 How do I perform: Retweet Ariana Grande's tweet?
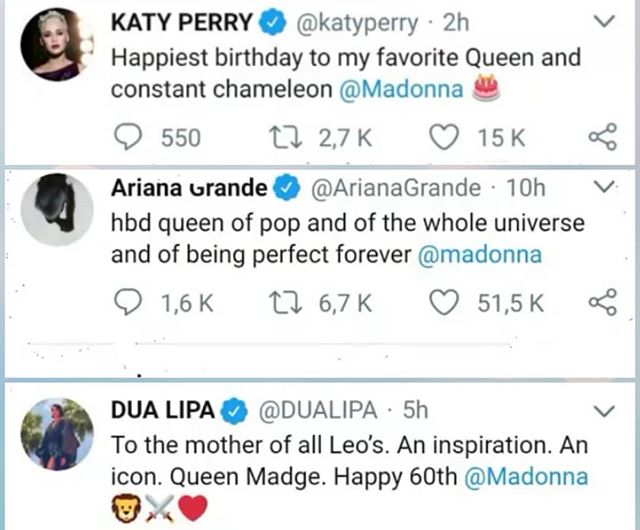tap(285, 303)
